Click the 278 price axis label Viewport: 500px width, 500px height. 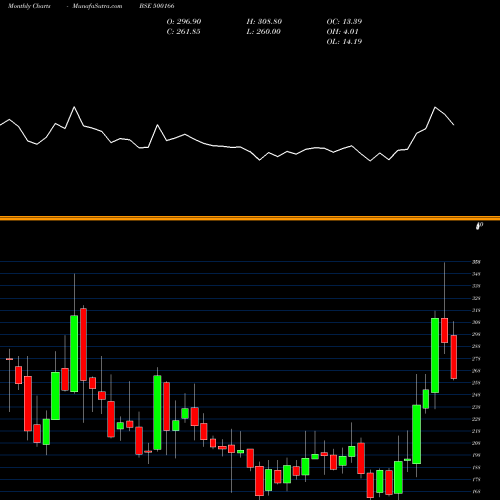point(476,359)
